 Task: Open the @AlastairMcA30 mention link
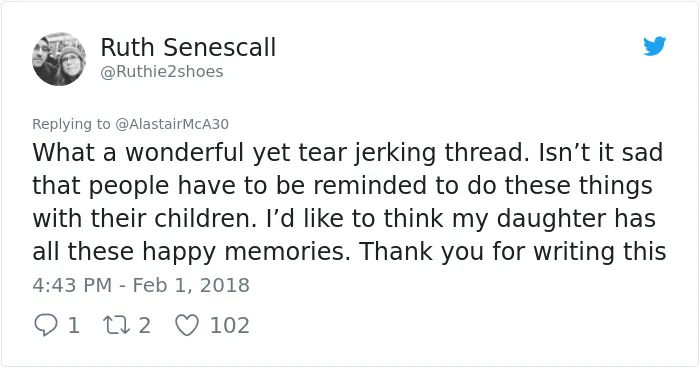pos(172,124)
